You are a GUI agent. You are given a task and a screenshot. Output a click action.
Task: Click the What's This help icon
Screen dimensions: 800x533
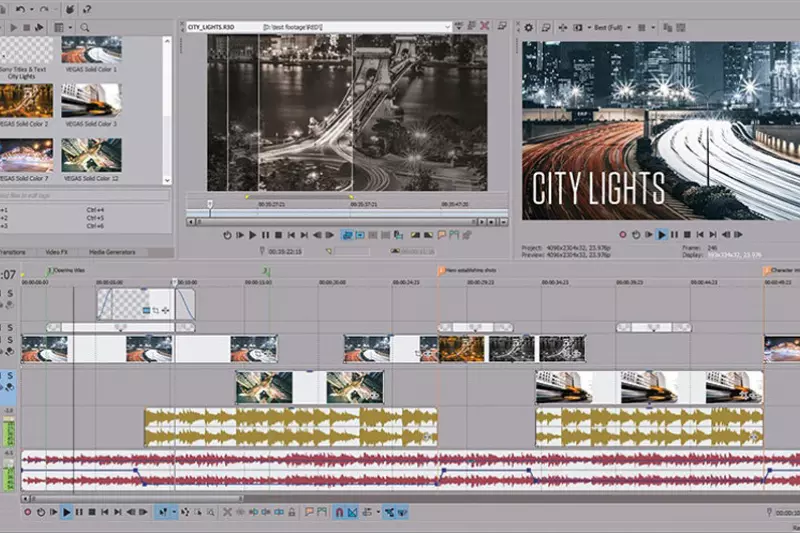point(87,9)
